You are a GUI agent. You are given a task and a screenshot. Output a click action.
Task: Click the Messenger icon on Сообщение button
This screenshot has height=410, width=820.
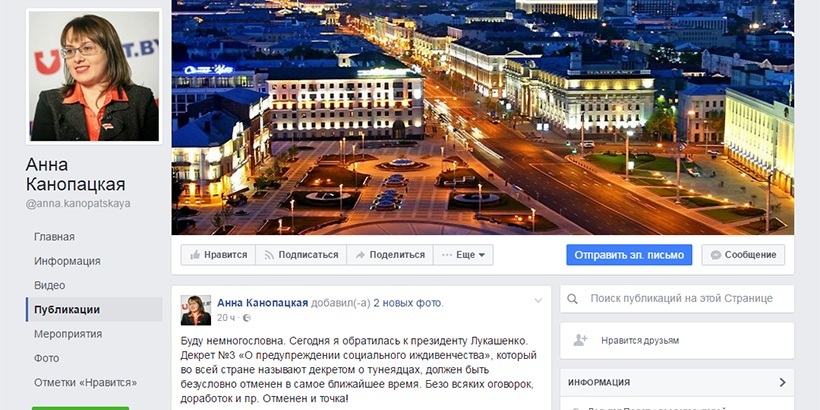(x=715, y=255)
